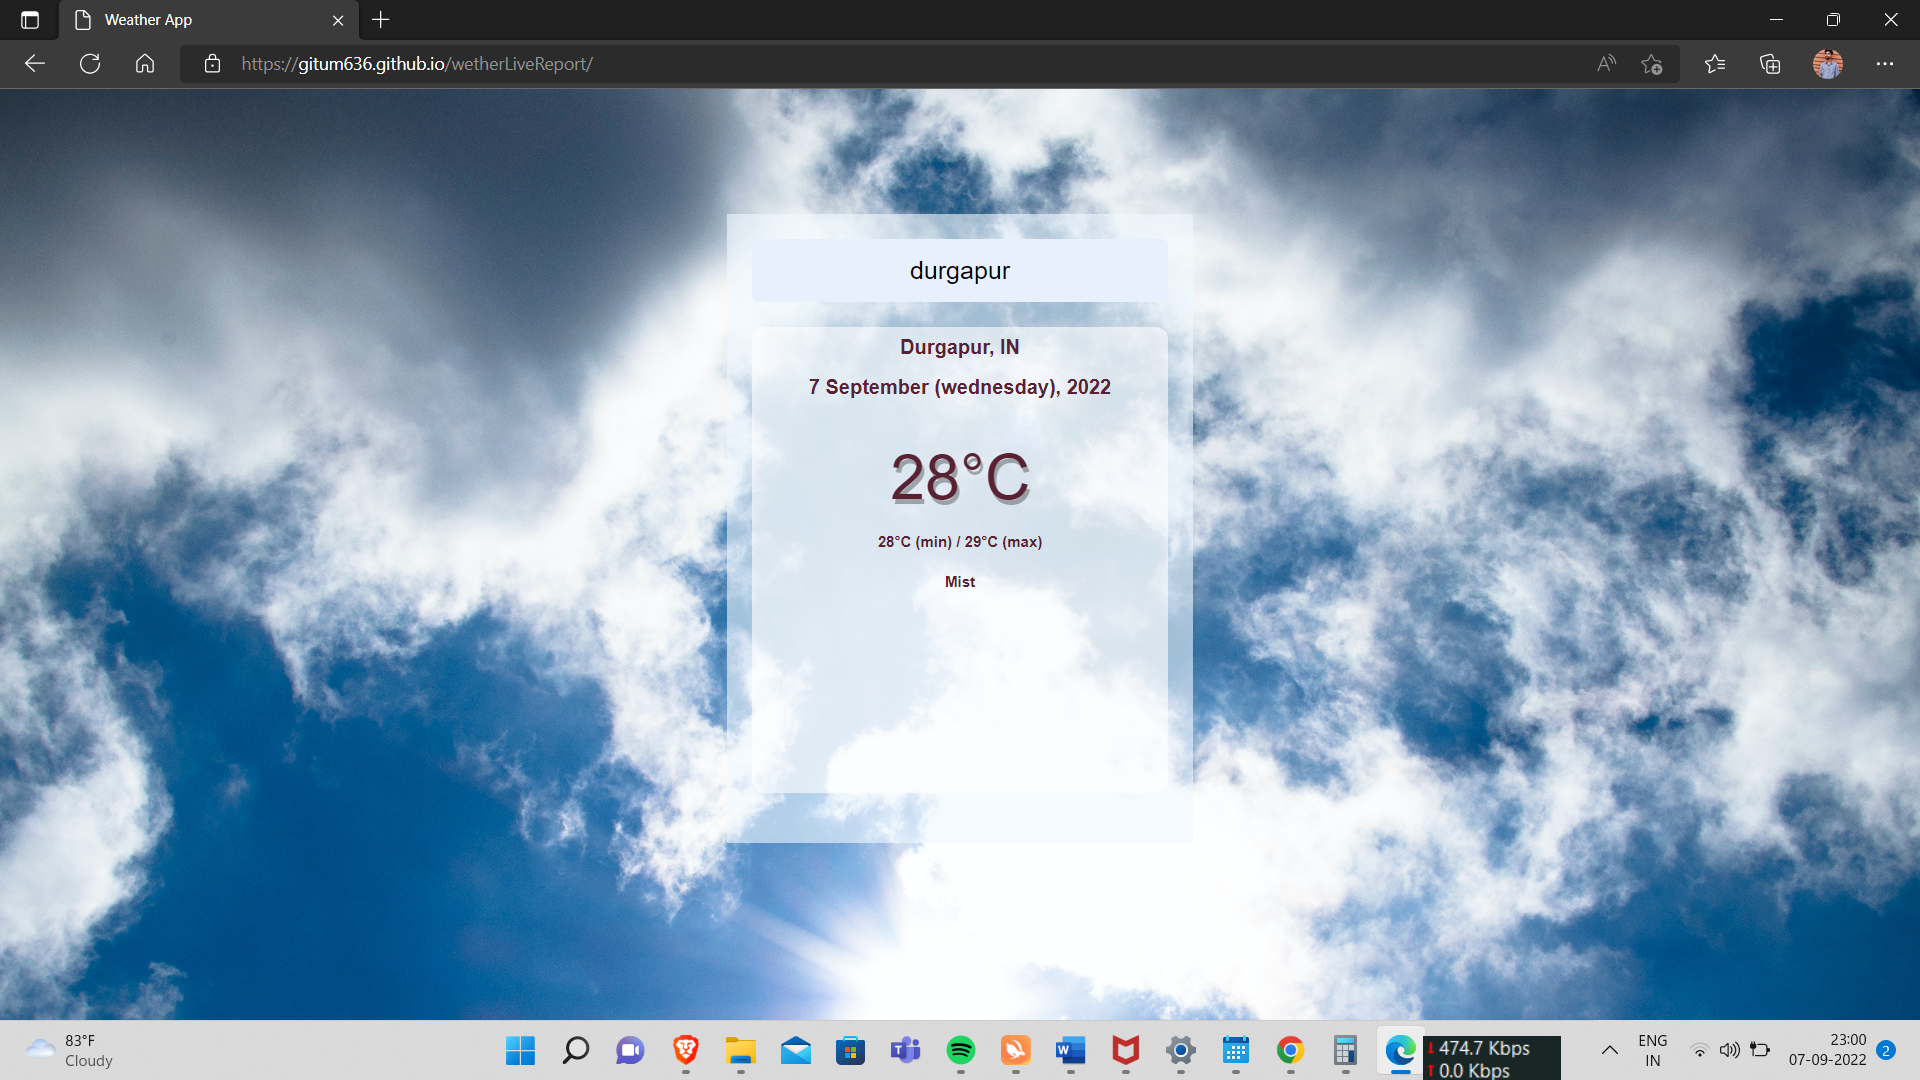Launch Brave browser from taskbar
The image size is (1920, 1080).
point(685,1050)
